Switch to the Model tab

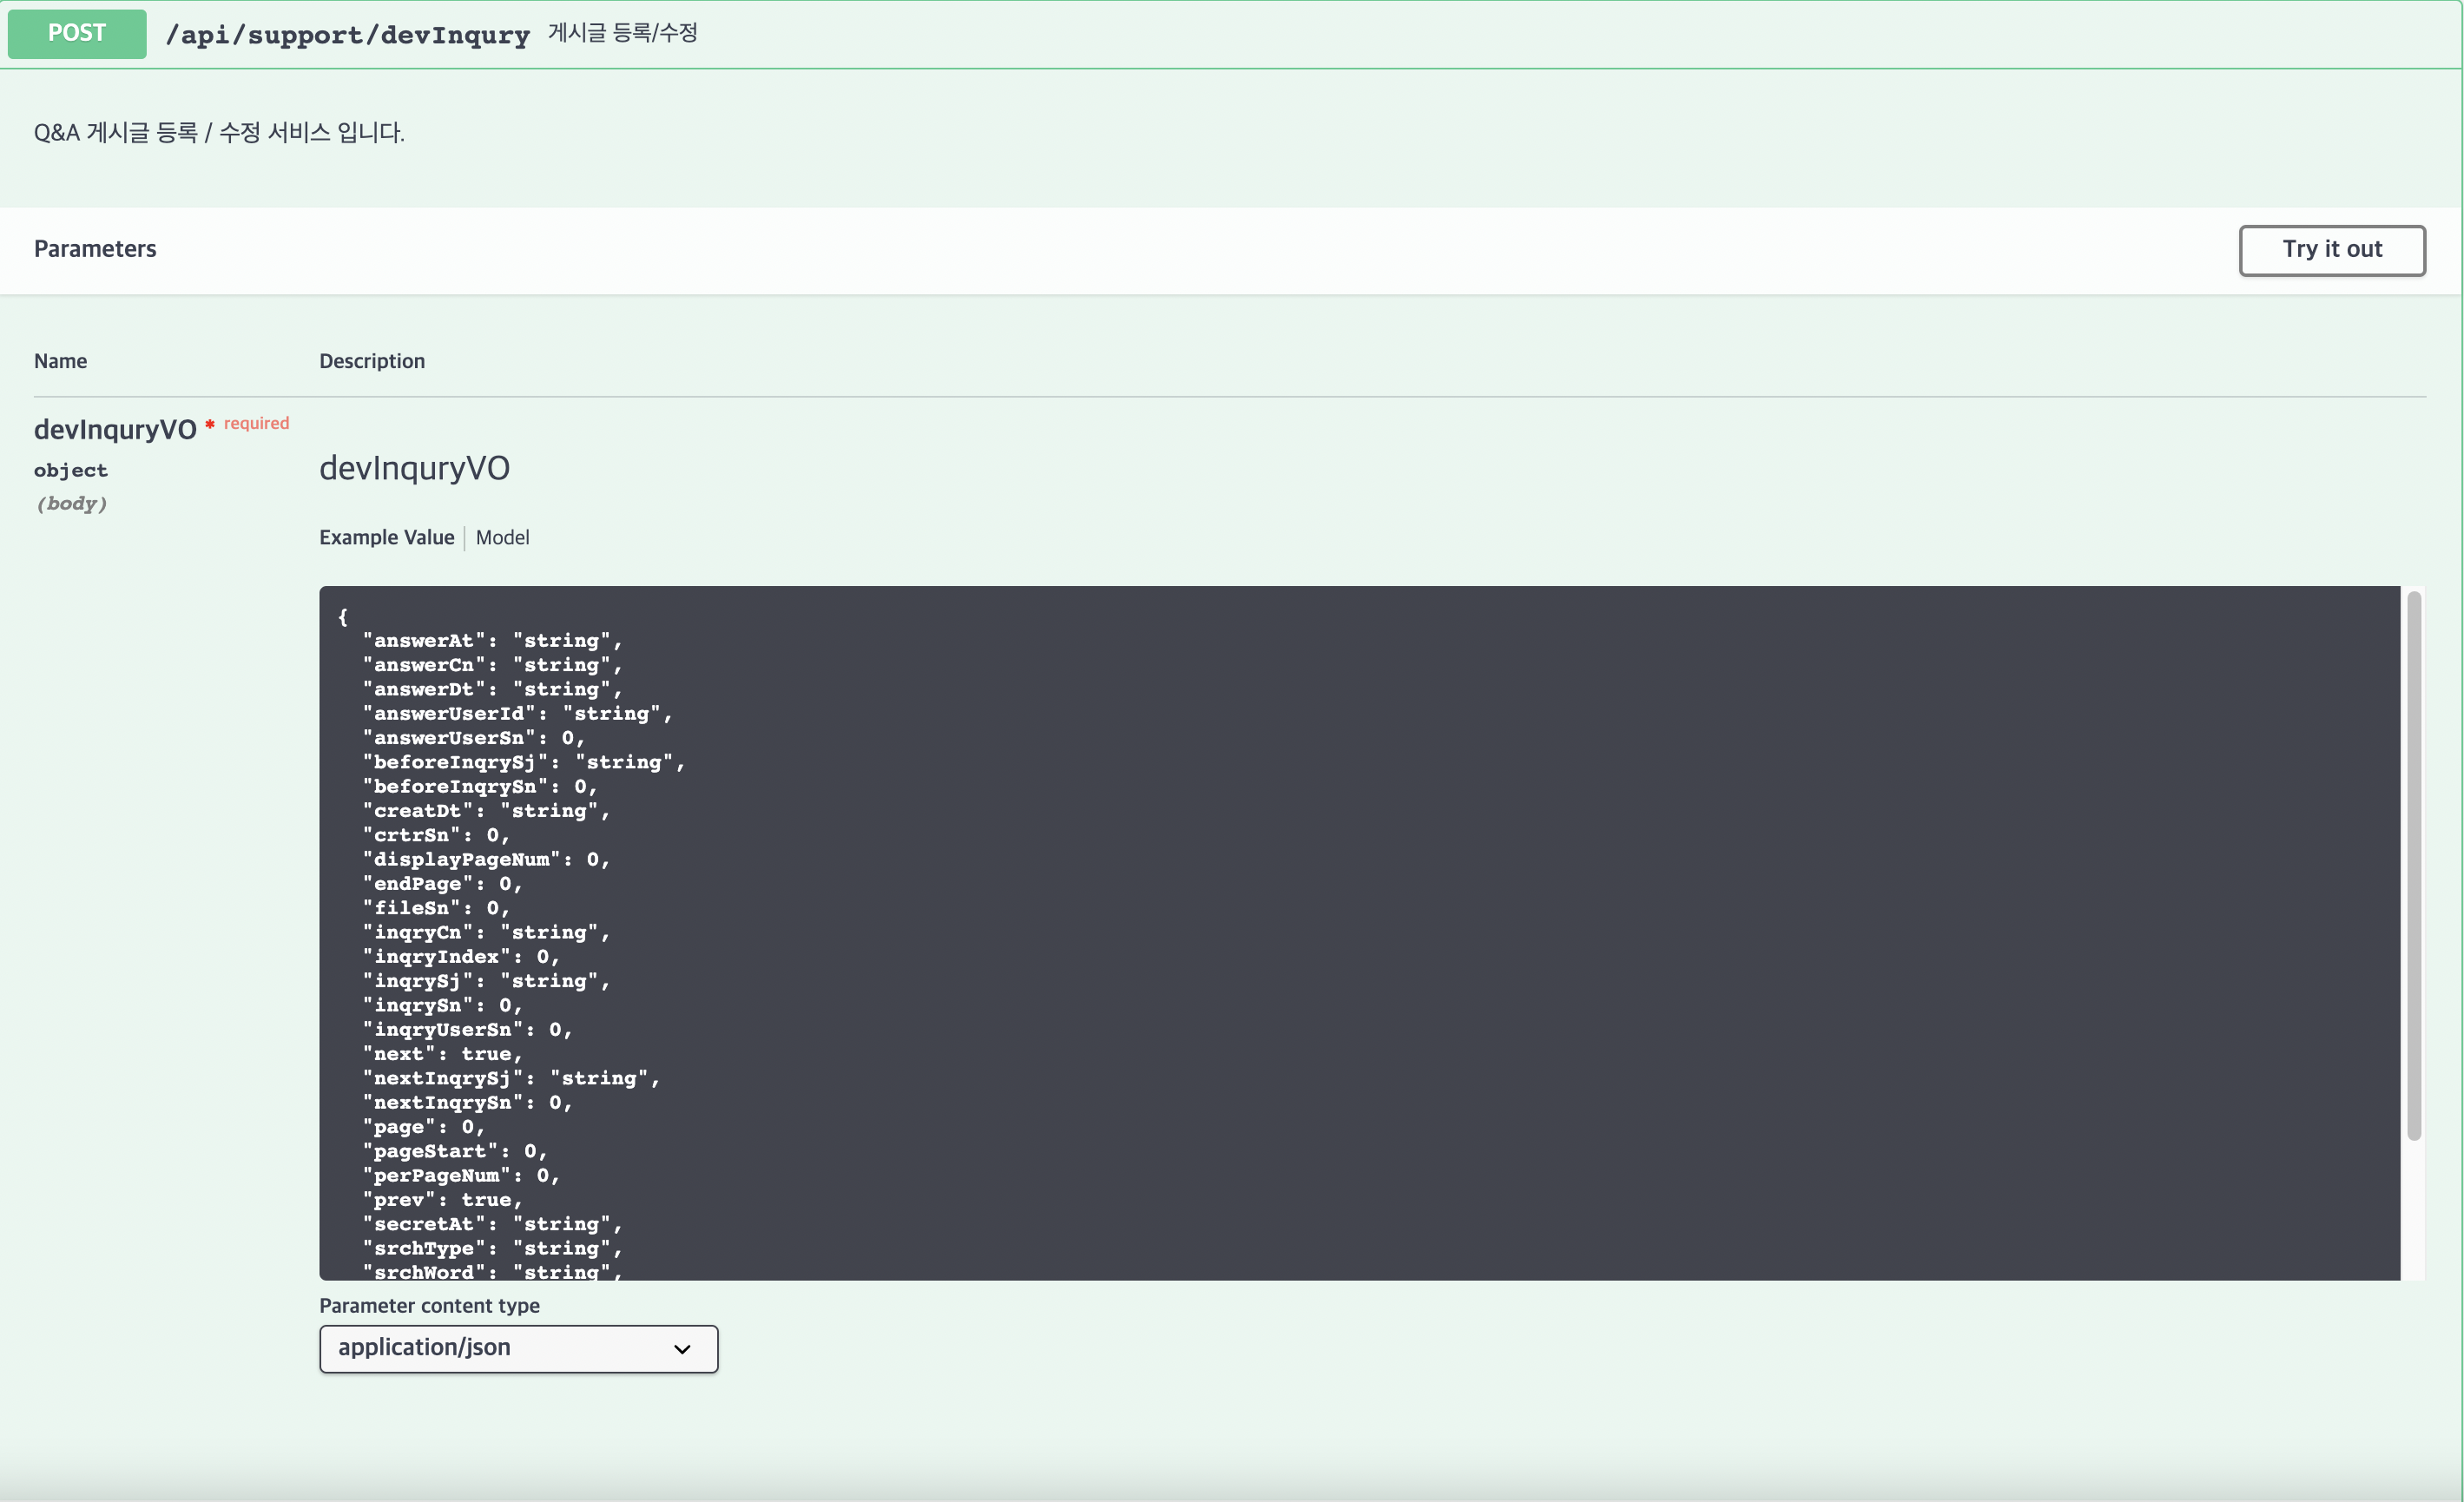click(x=502, y=537)
